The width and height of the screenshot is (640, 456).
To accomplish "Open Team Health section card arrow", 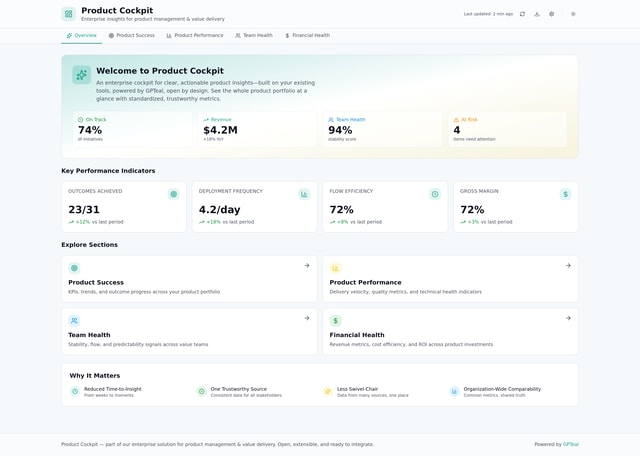I will (x=307, y=318).
